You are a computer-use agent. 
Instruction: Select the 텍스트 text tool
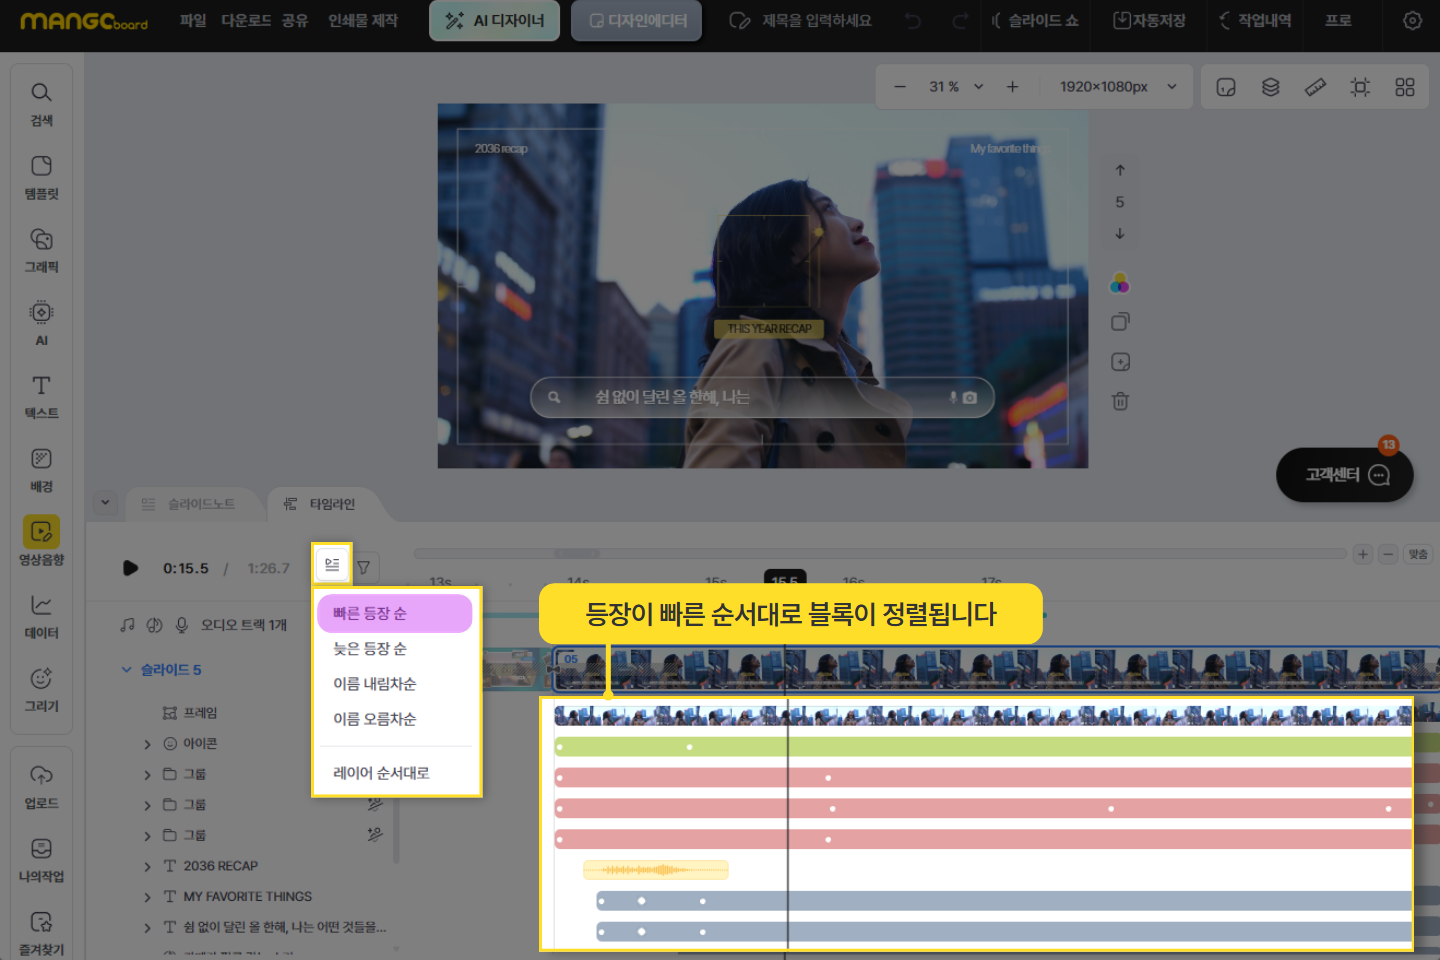click(41, 395)
